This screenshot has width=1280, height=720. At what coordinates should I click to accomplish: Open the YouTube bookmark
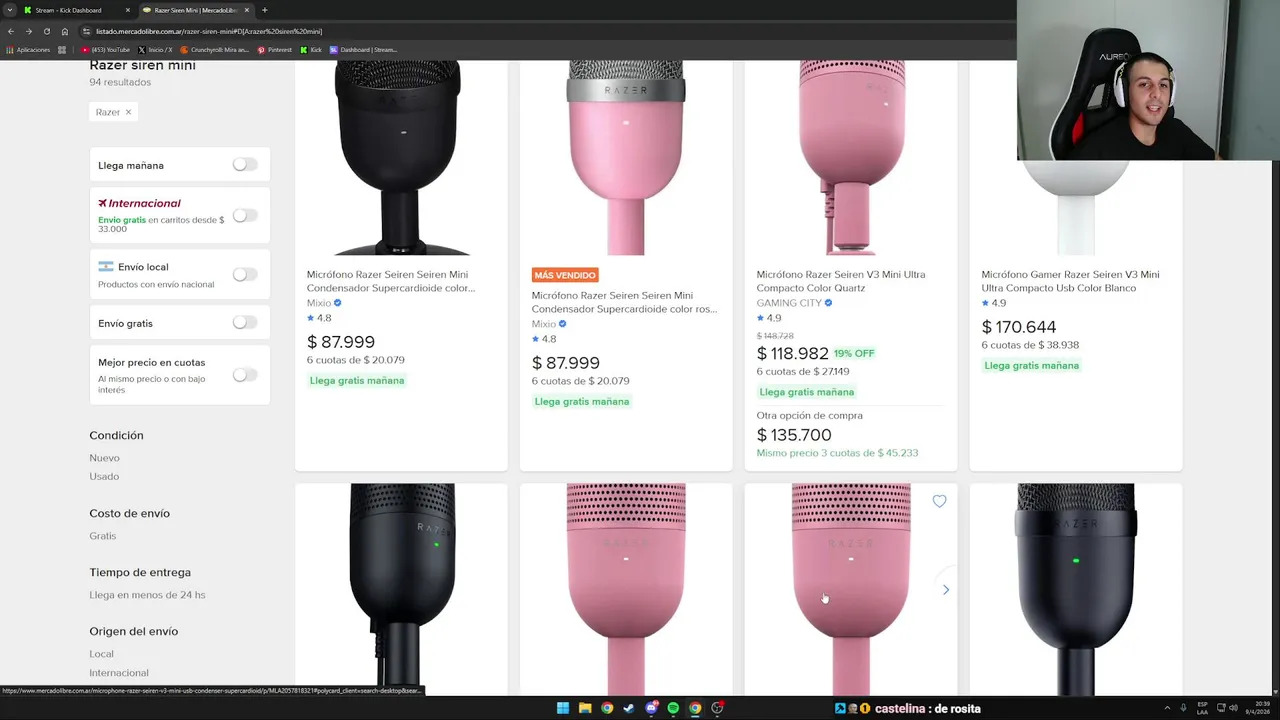(106, 49)
